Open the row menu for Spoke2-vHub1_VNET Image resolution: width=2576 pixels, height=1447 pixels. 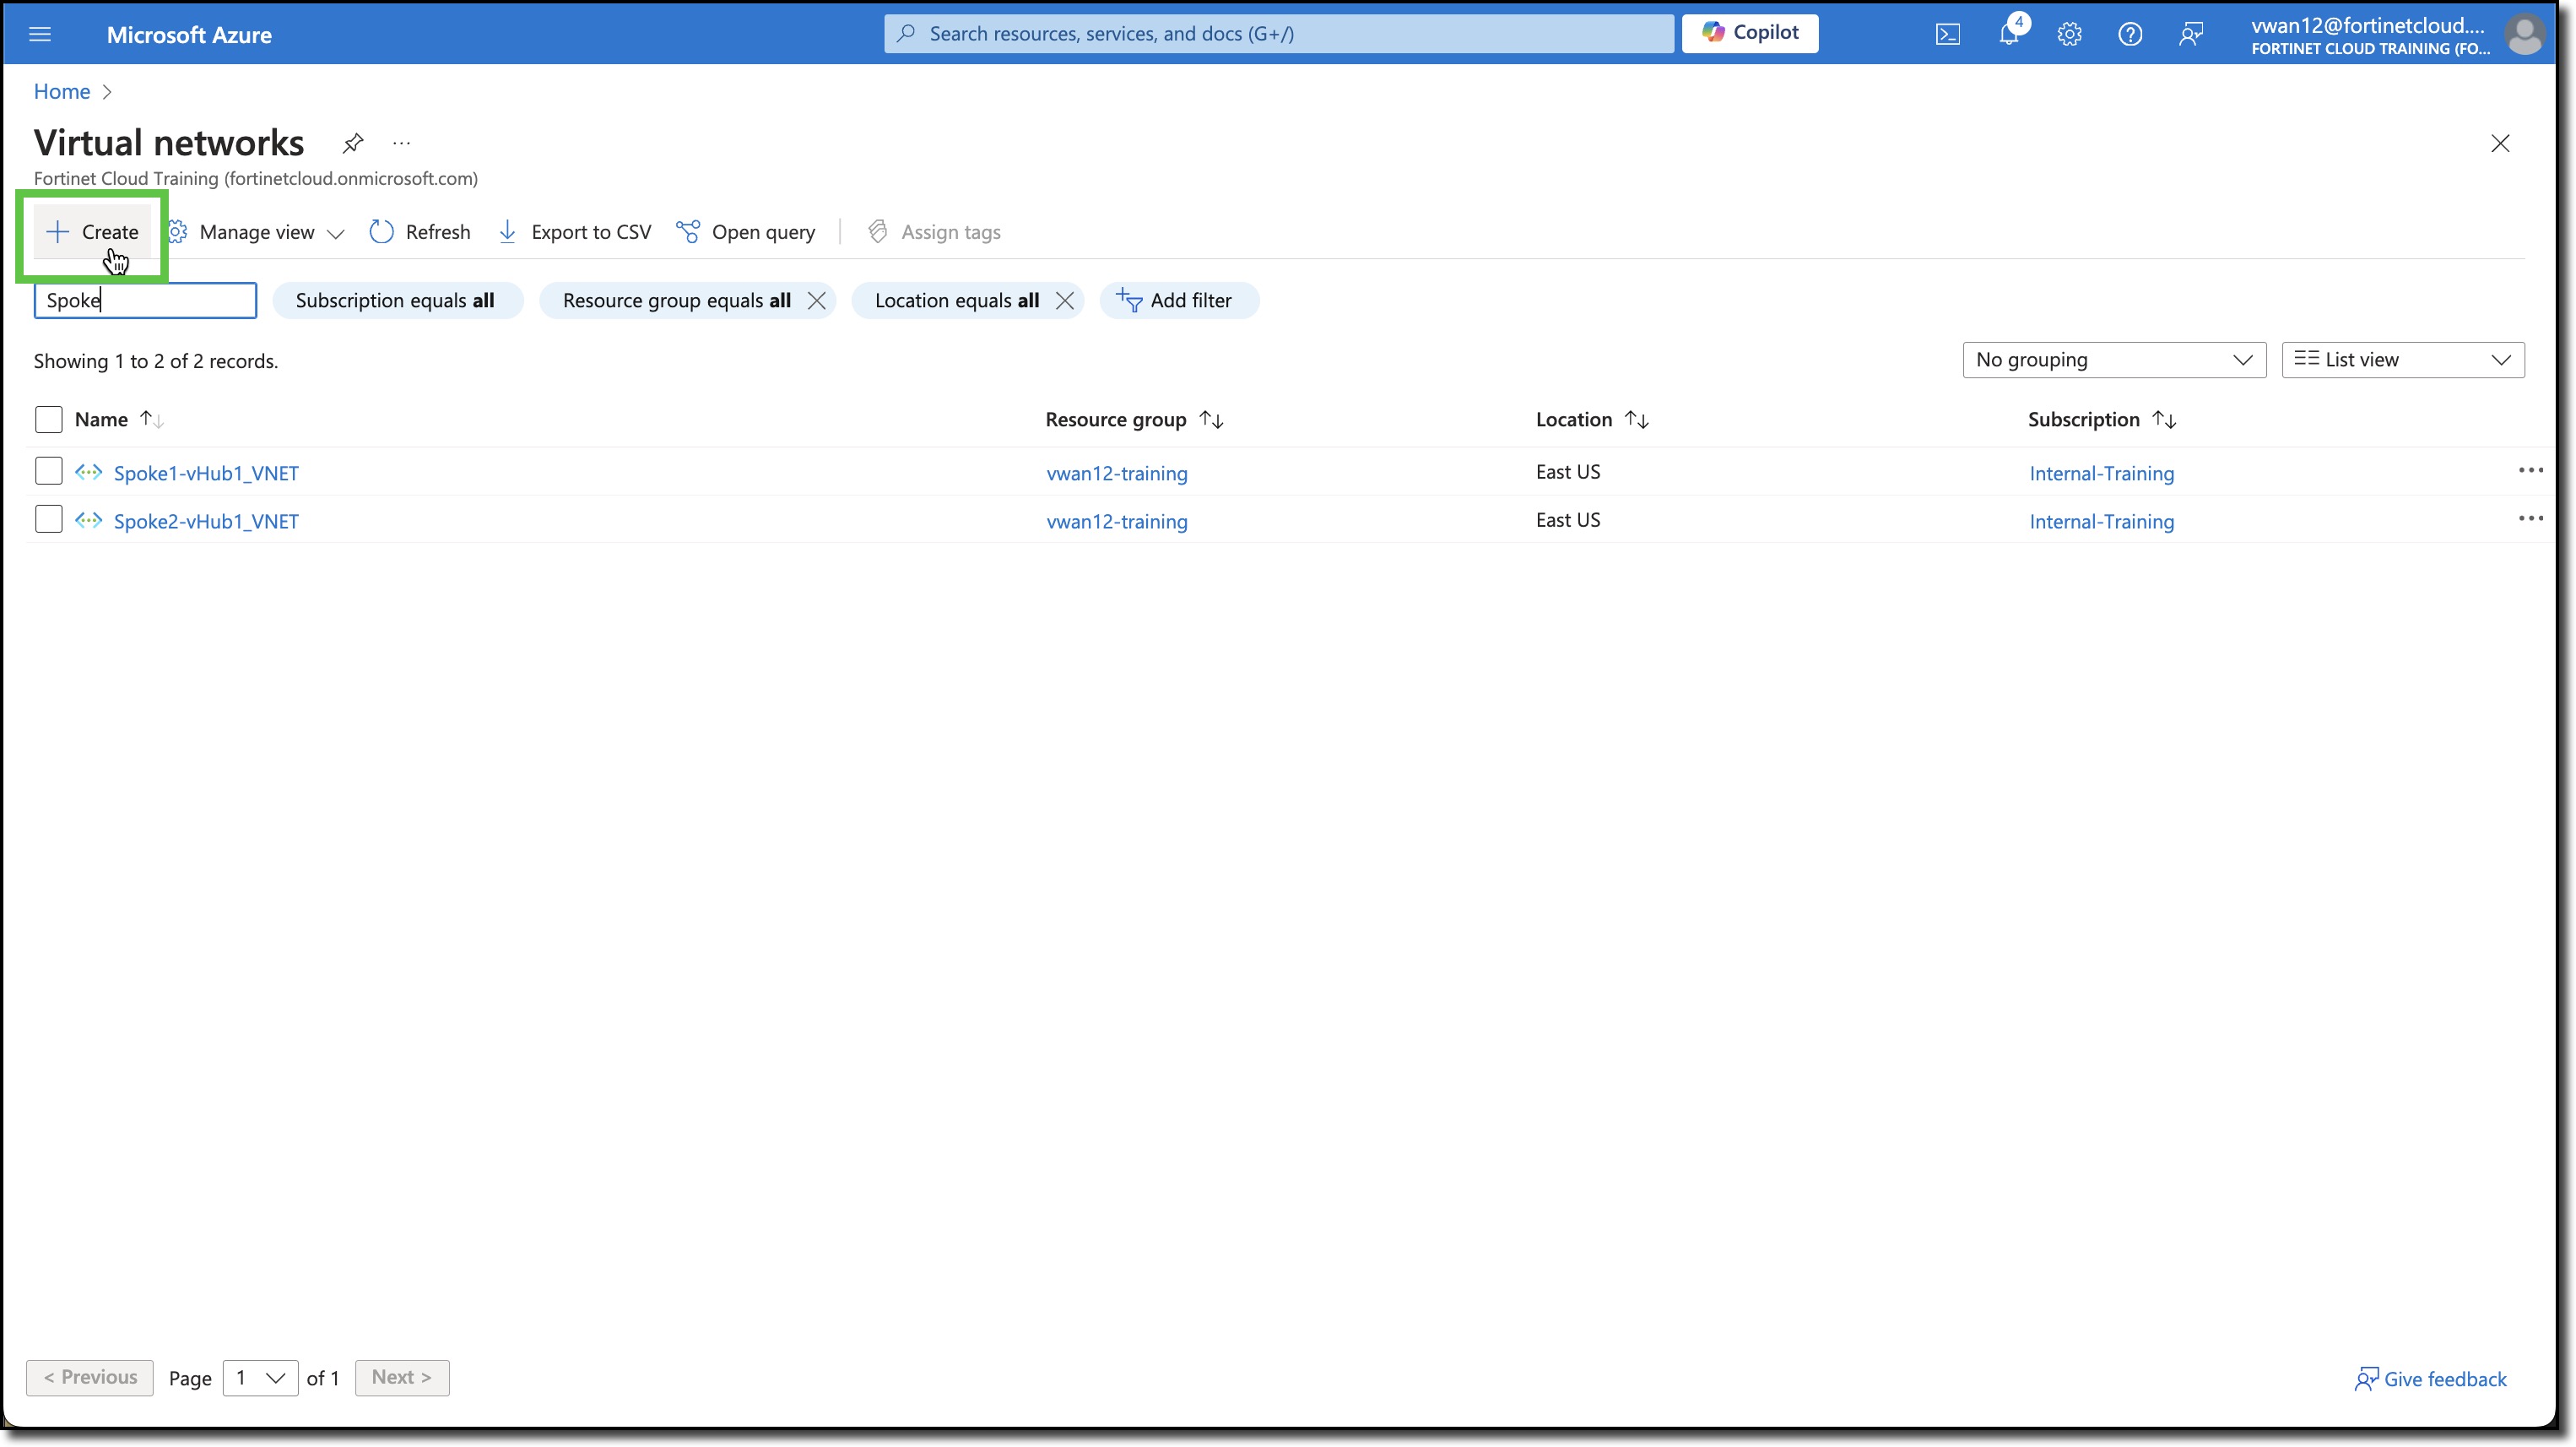[2530, 518]
